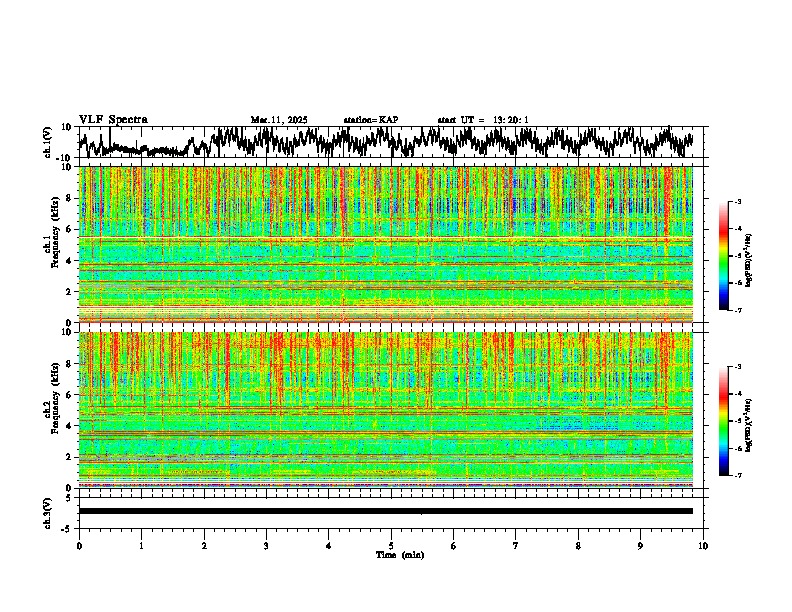Click the "-7" label on ch.2 color scale
792x612 pixels.
pyautogui.click(x=737, y=476)
